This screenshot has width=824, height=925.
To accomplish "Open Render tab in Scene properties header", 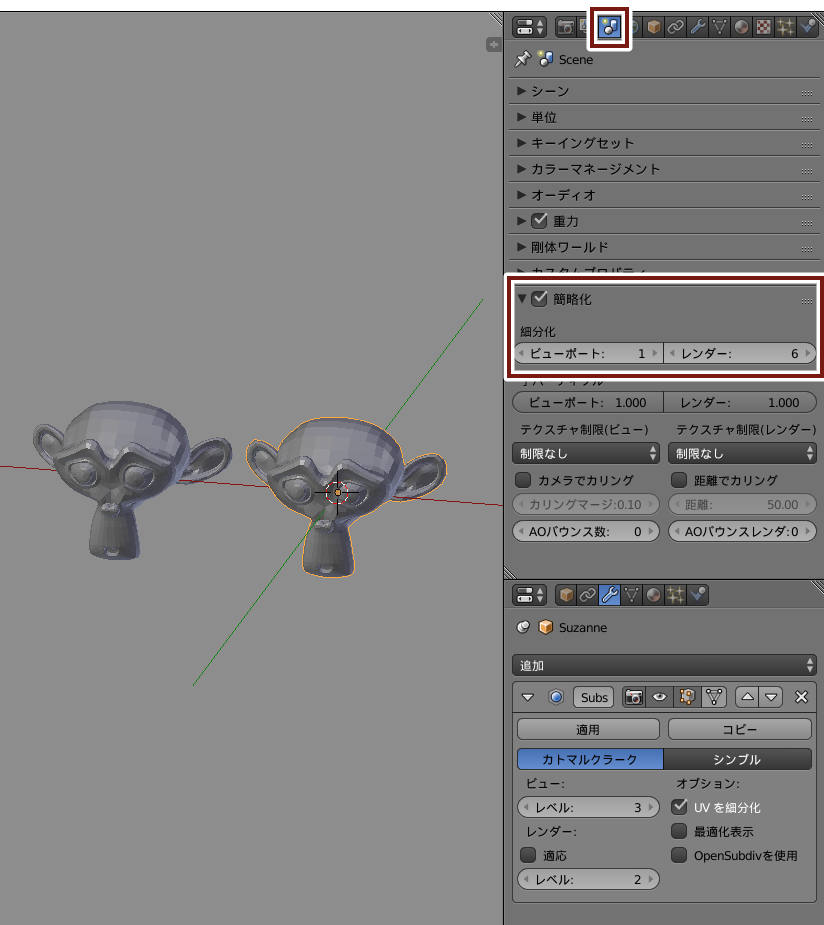I will [x=566, y=27].
